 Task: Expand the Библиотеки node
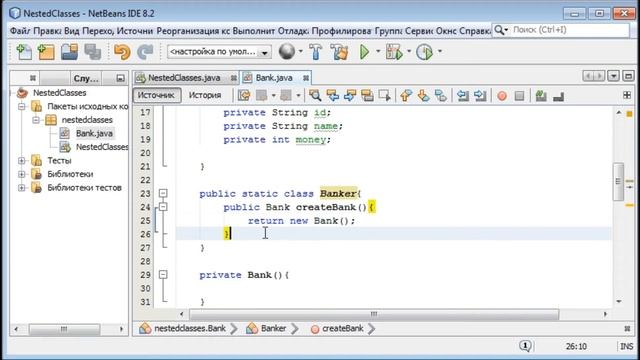click(22, 174)
